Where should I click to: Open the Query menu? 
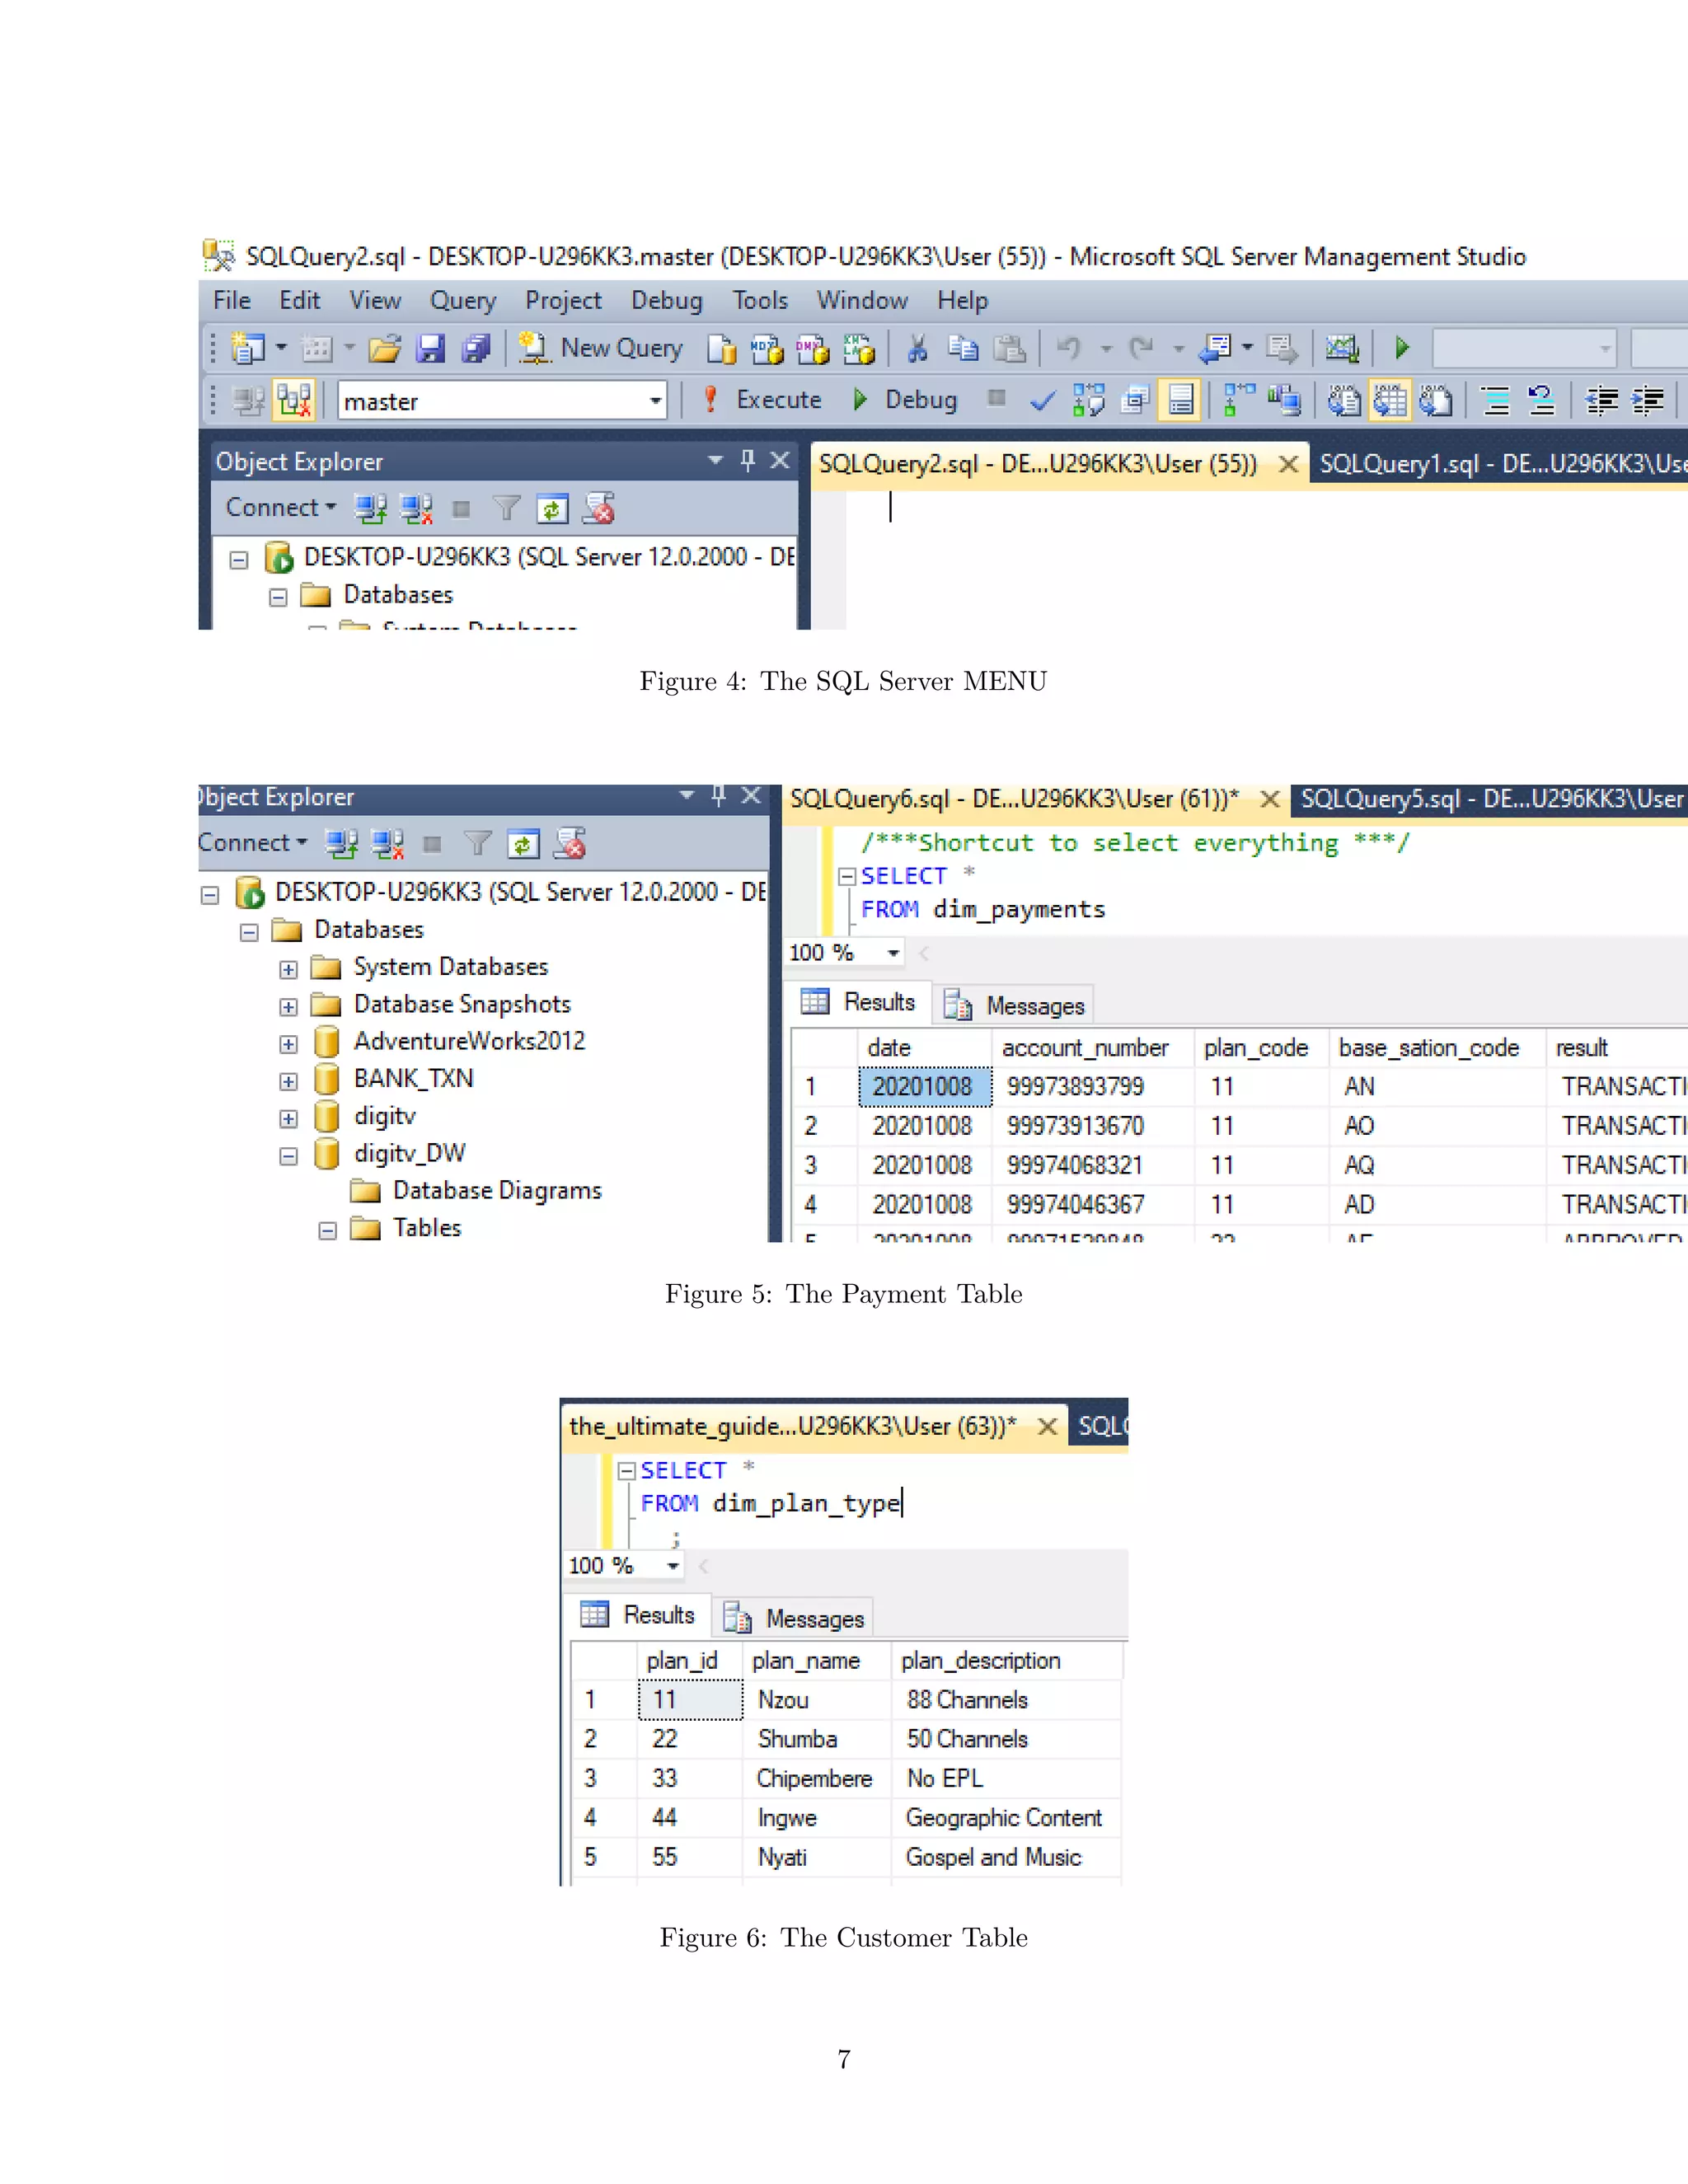click(x=462, y=301)
